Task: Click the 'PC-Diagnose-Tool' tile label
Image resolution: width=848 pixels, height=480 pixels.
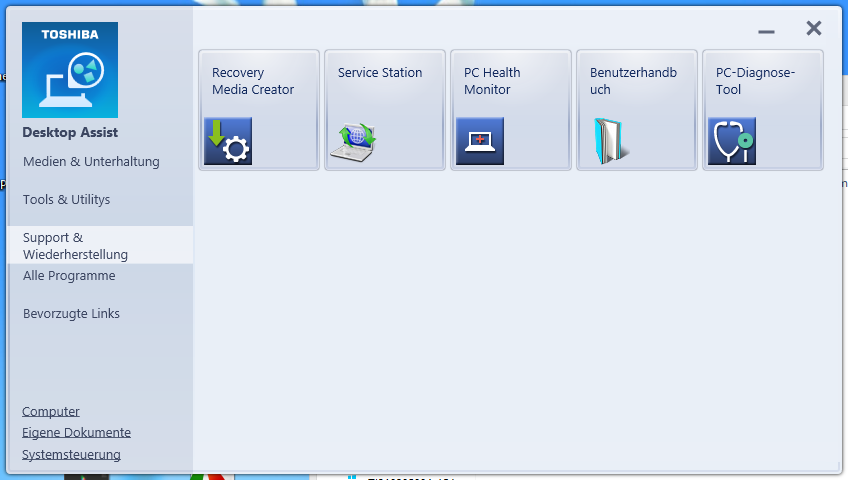Action: (x=755, y=81)
